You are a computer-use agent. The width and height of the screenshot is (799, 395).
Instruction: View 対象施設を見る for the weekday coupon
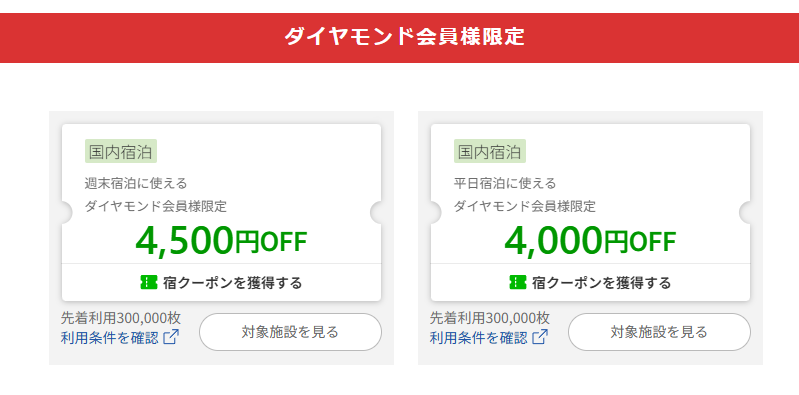coord(659,332)
